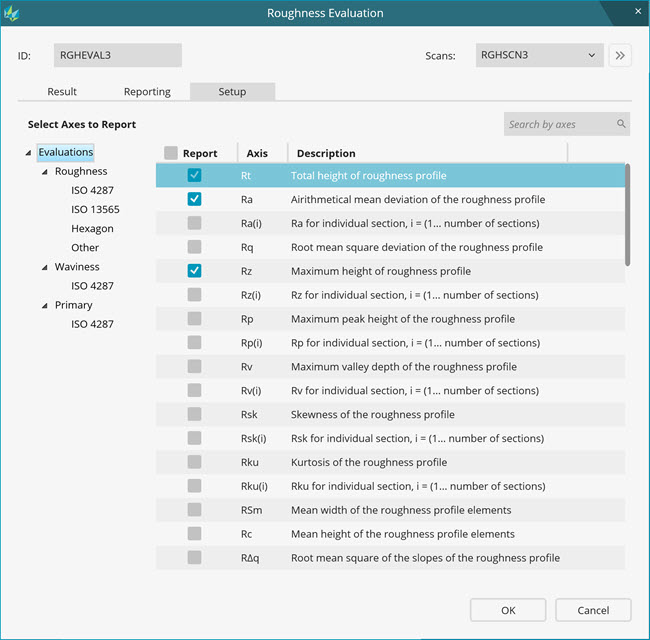Toggle the Report header select-all checkbox
Screen dimensions: 650x640
pyautogui.click(x=171, y=153)
